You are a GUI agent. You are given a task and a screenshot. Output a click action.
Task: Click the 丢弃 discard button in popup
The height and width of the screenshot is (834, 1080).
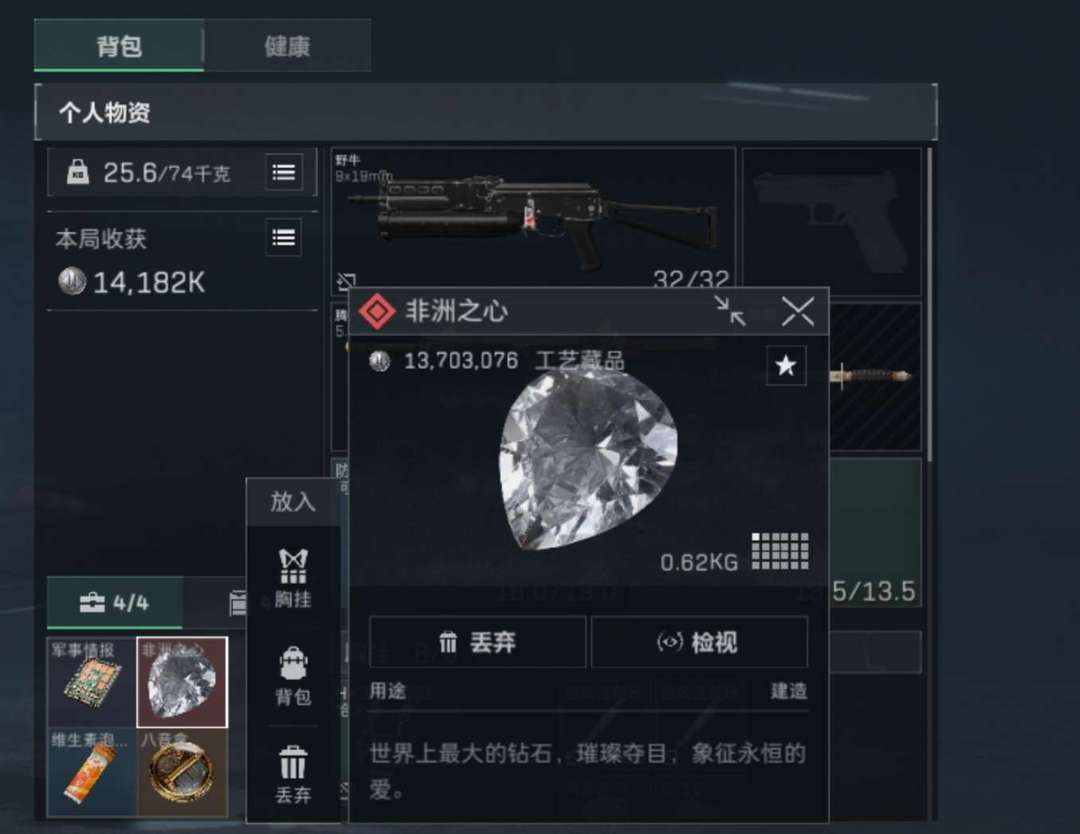[x=477, y=642]
